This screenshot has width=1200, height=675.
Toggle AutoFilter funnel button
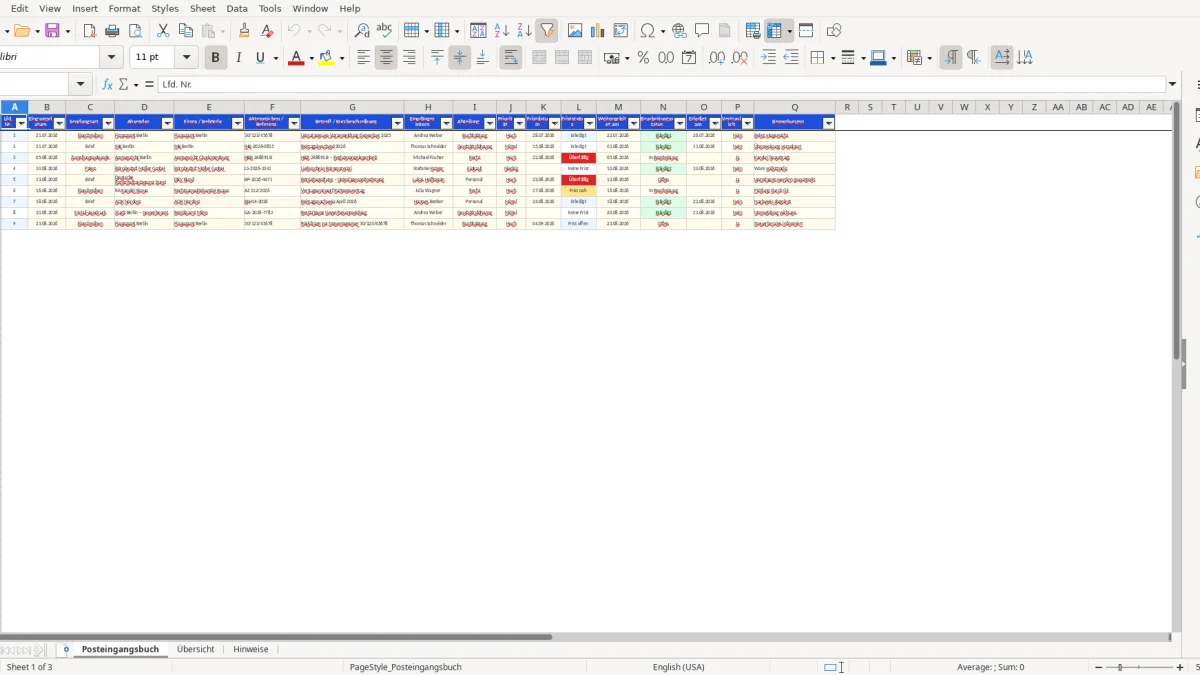click(547, 31)
